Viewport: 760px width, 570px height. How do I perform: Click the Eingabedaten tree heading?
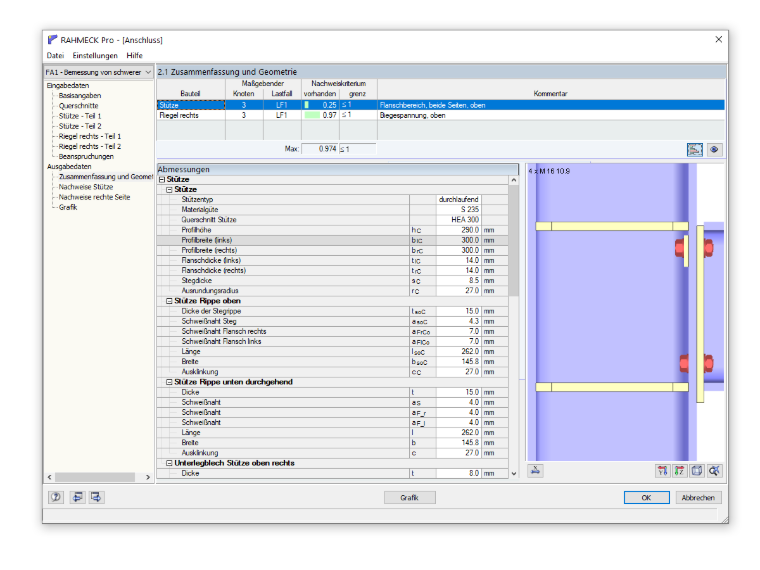68,85
